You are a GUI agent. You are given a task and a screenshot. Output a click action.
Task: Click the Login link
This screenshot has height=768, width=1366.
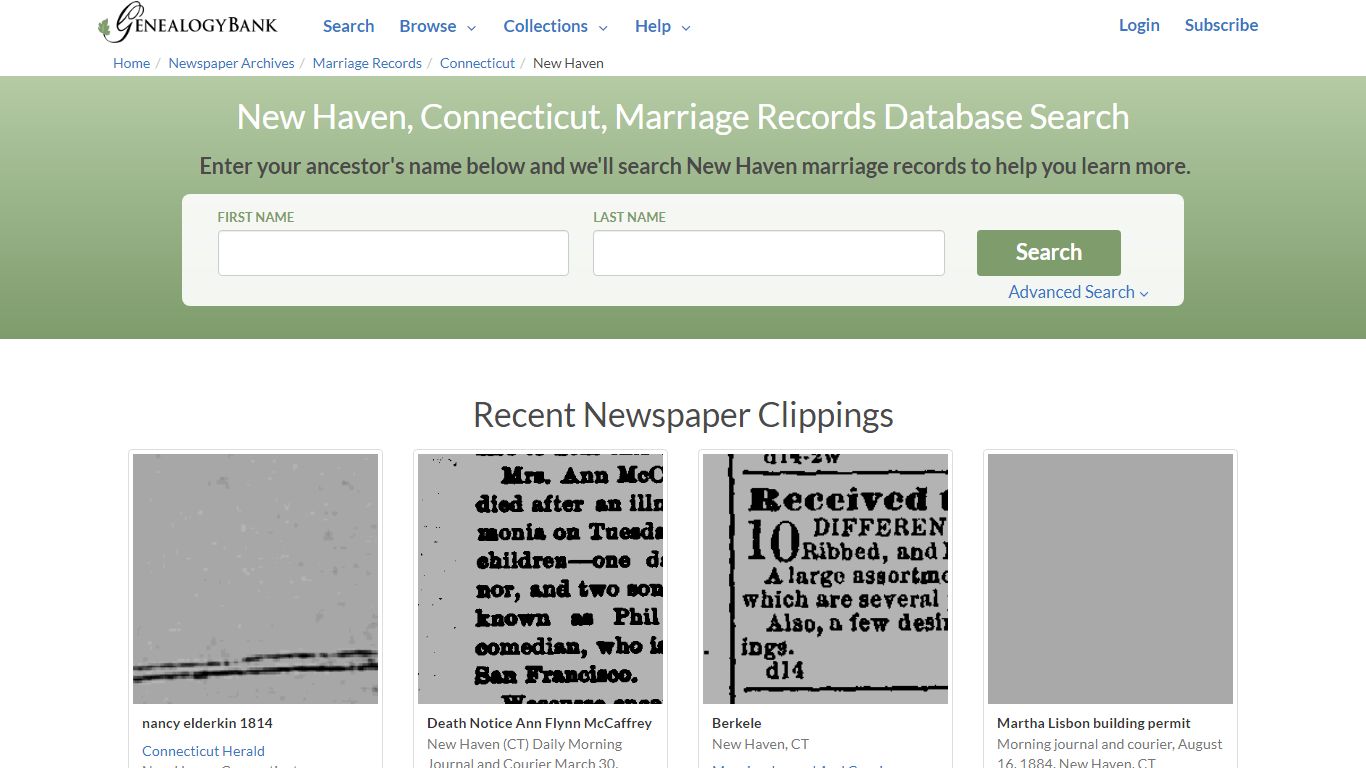[x=1139, y=25]
